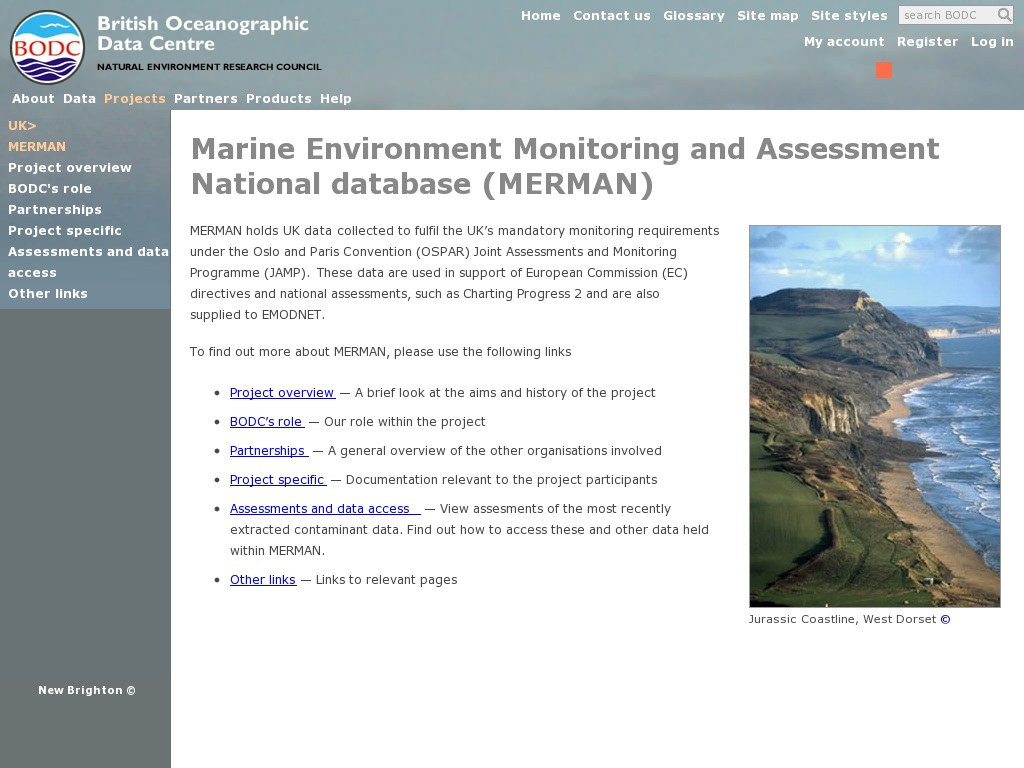1024x768 pixels.
Task: Follow the BODC's role link in content
Action: coord(266,422)
